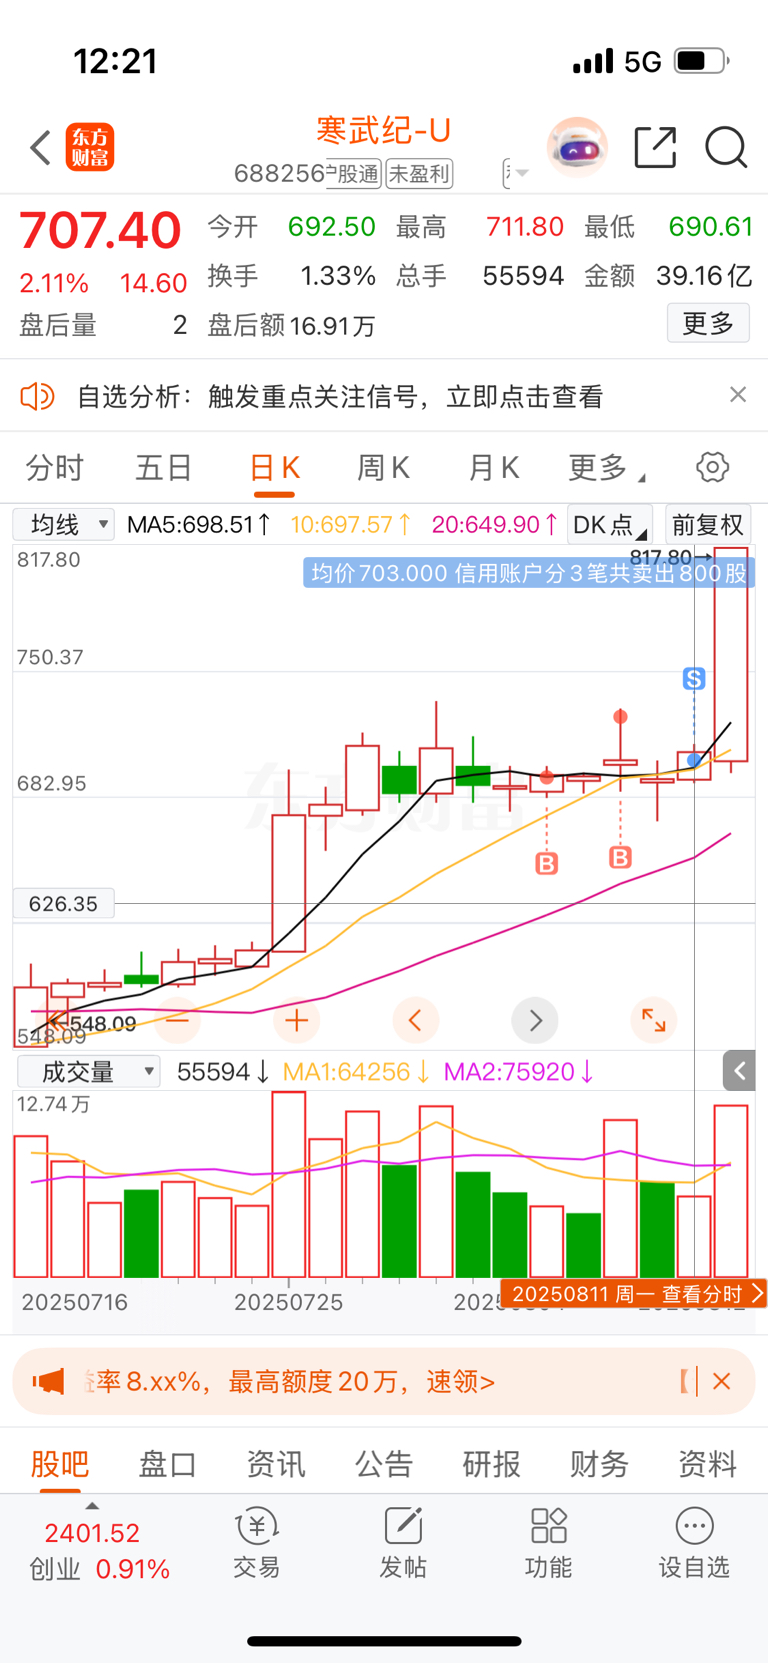The image size is (768, 1663).
Task: Zoom out chart with minus button
Action: click(177, 1020)
